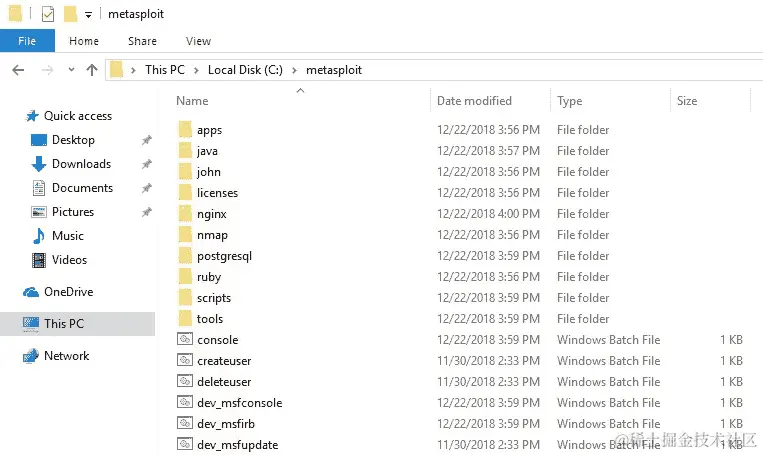The height and width of the screenshot is (455, 763).
Task: Select the nmap folder icon
Action: [185, 234]
